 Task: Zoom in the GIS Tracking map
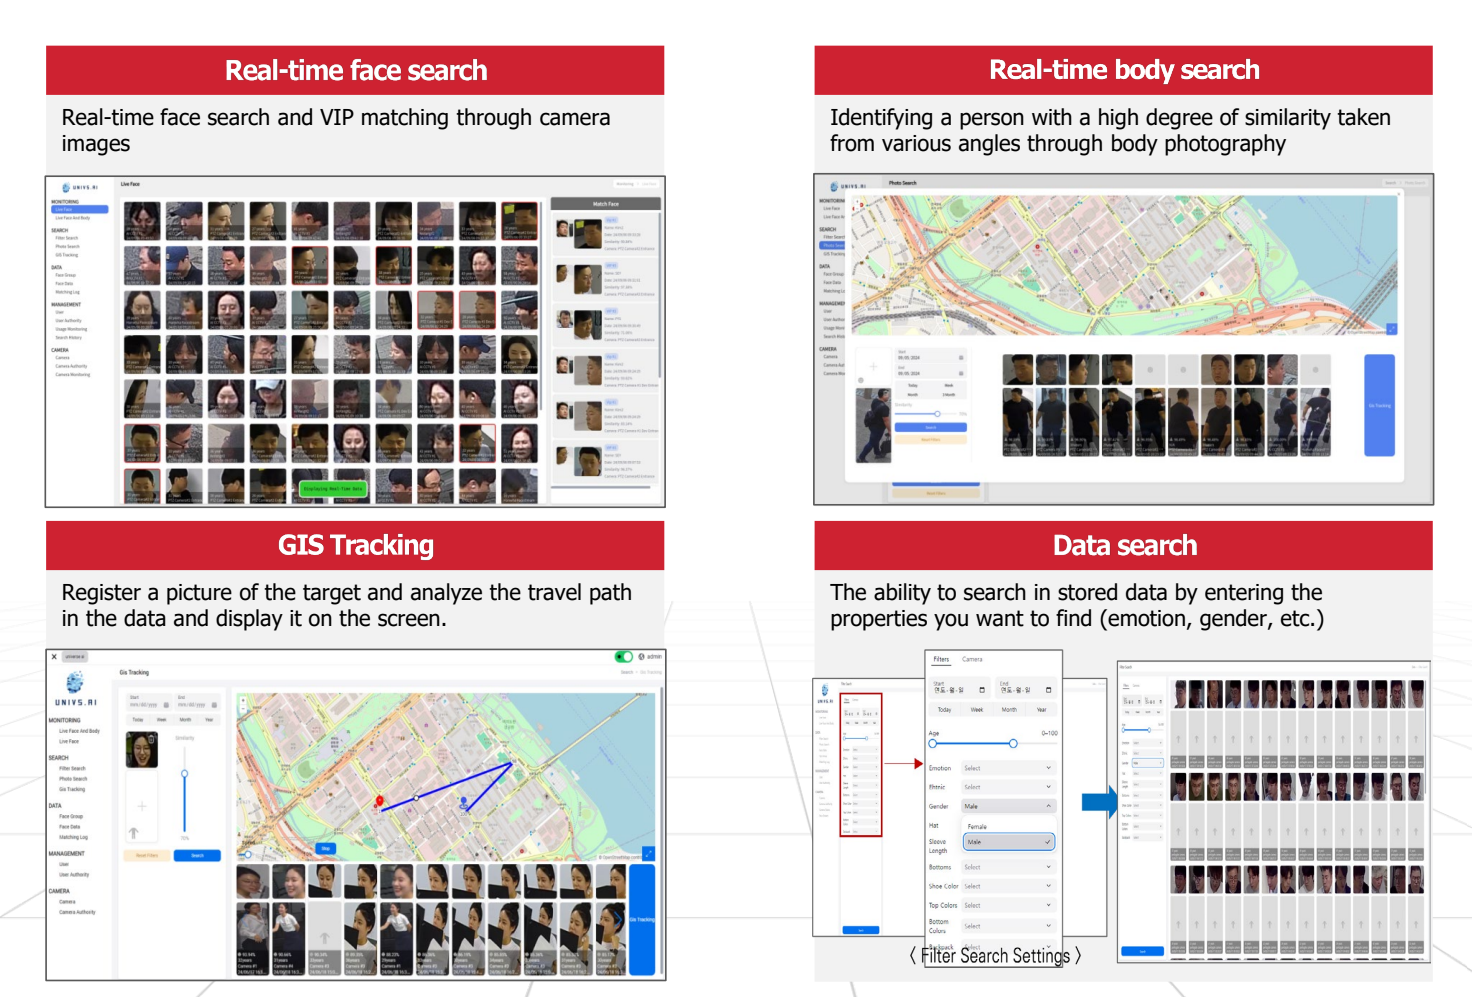242,700
